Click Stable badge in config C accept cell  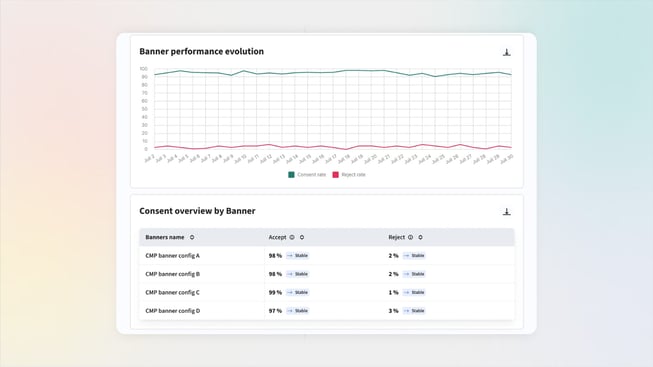pyautogui.click(x=297, y=292)
